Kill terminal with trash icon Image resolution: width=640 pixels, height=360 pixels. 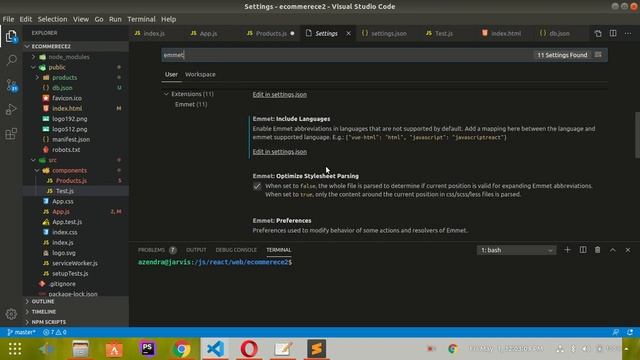(598, 250)
